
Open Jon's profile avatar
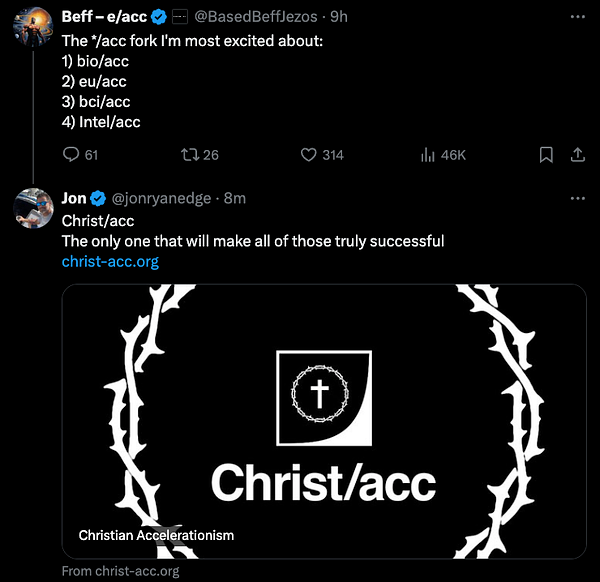pyautogui.click(x=33, y=206)
